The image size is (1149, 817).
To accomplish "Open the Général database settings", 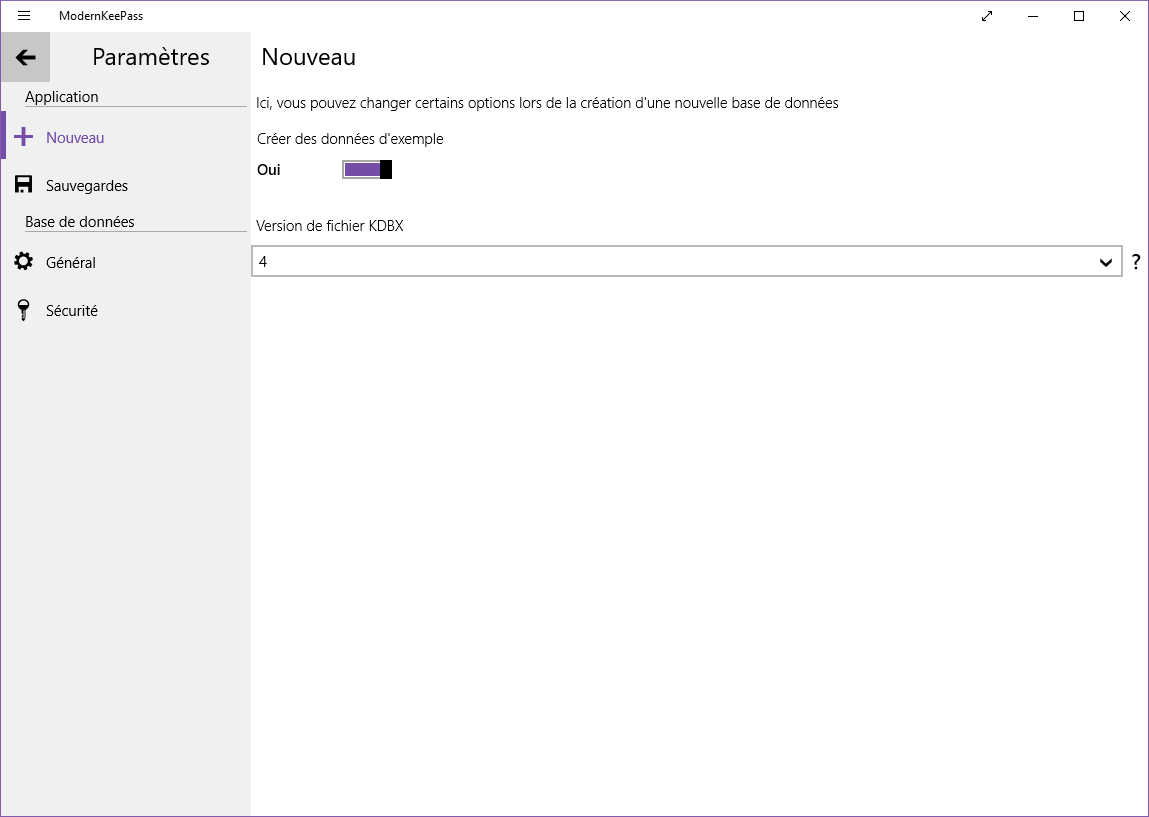I will point(71,263).
